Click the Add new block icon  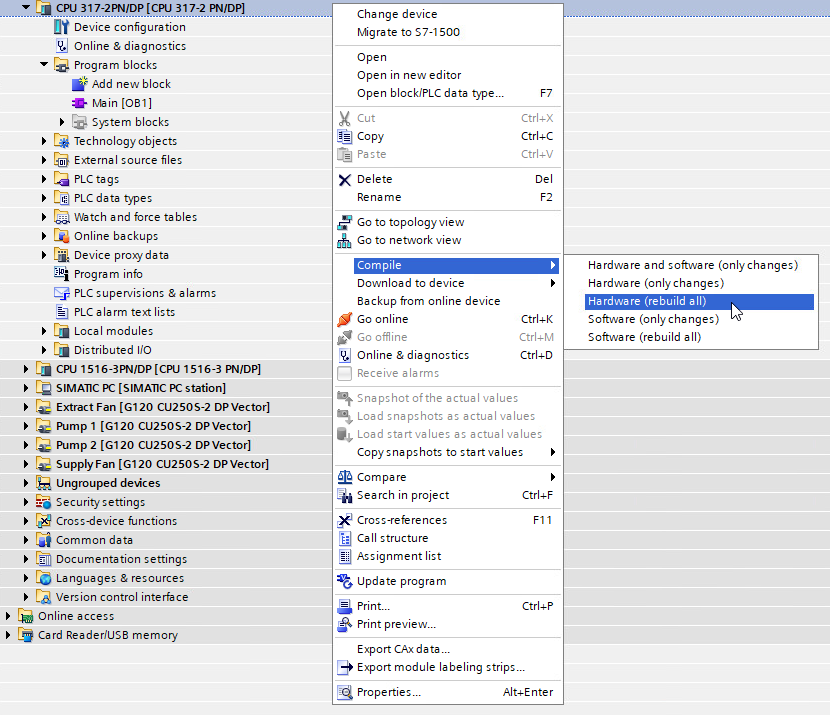pos(79,84)
